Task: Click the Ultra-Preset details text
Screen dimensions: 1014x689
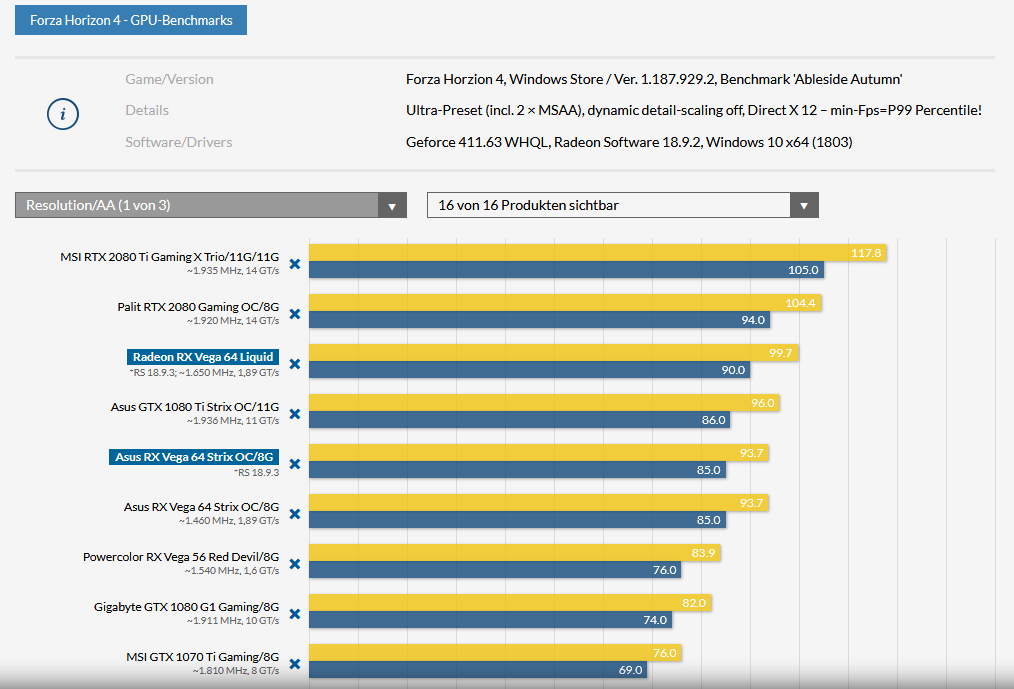Action: (x=694, y=110)
